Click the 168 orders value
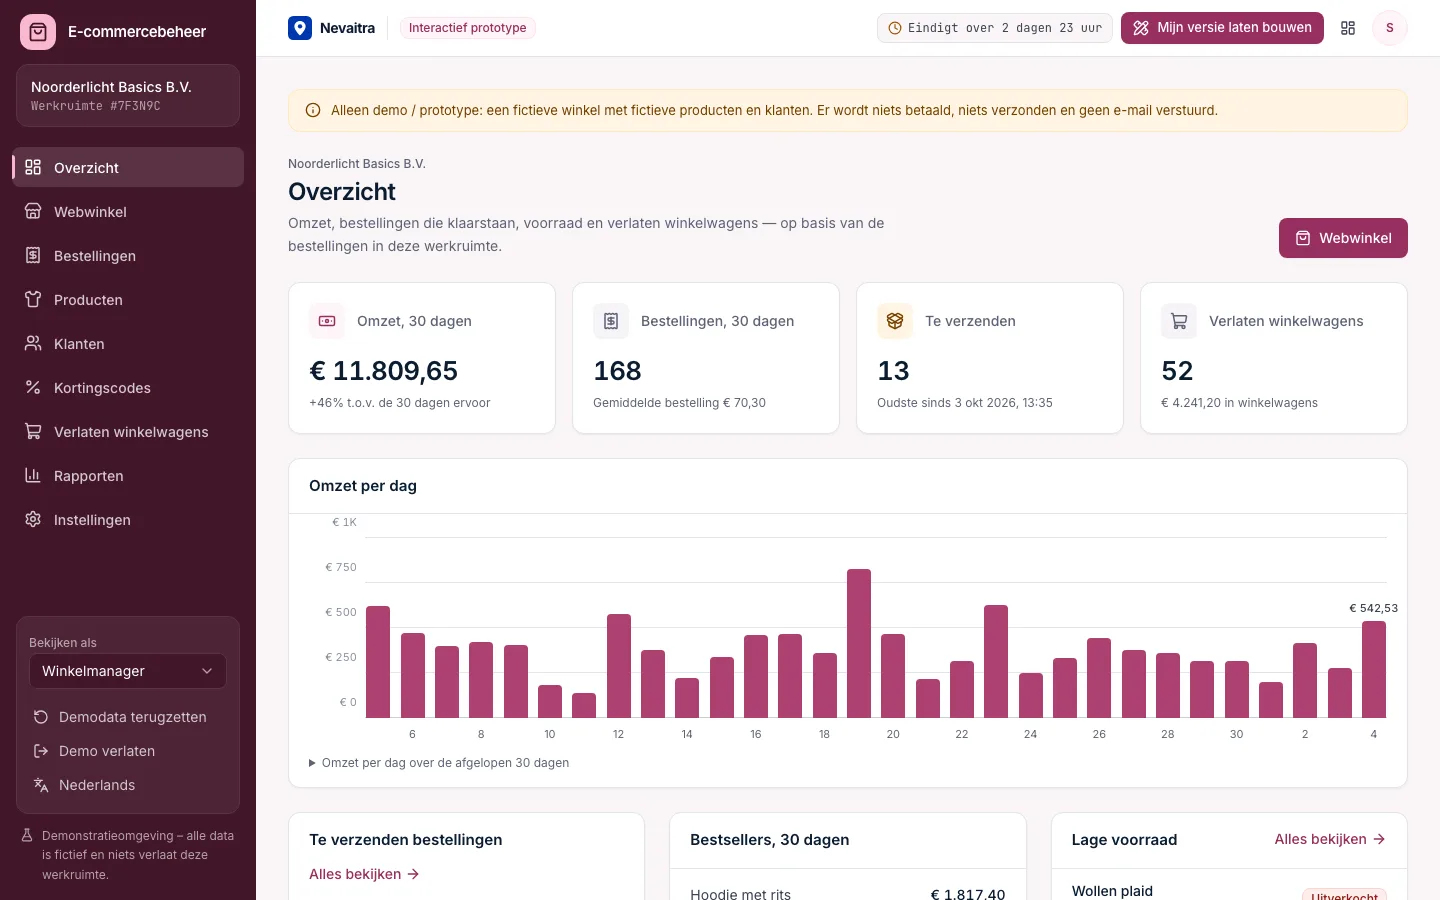This screenshot has height=900, width=1440. pyautogui.click(x=617, y=371)
